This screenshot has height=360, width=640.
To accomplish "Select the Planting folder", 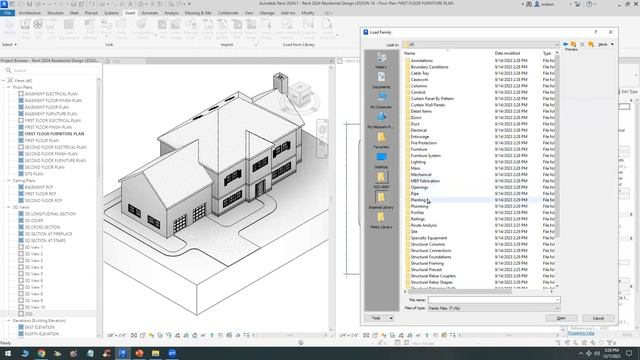I will point(418,200).
